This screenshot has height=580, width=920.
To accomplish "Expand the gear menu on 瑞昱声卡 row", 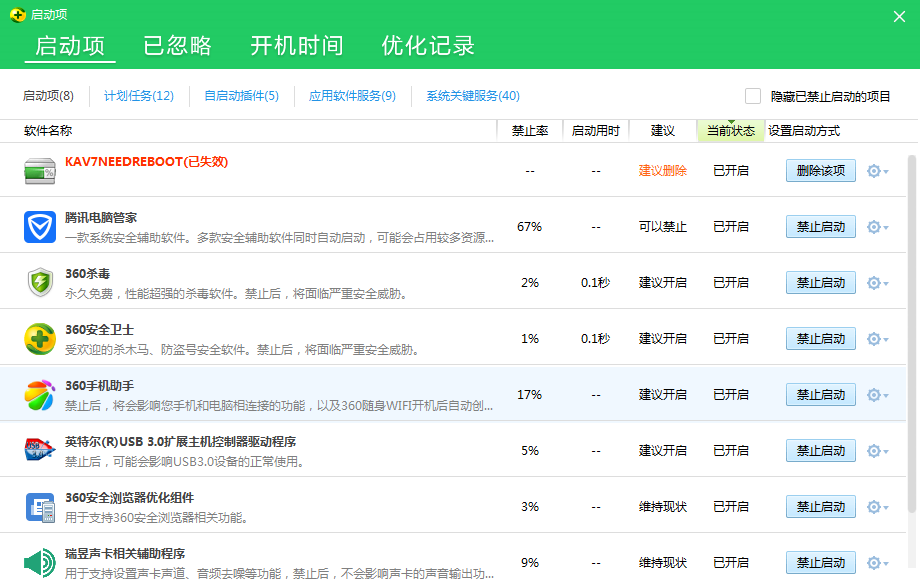I will tap(875, 562).
